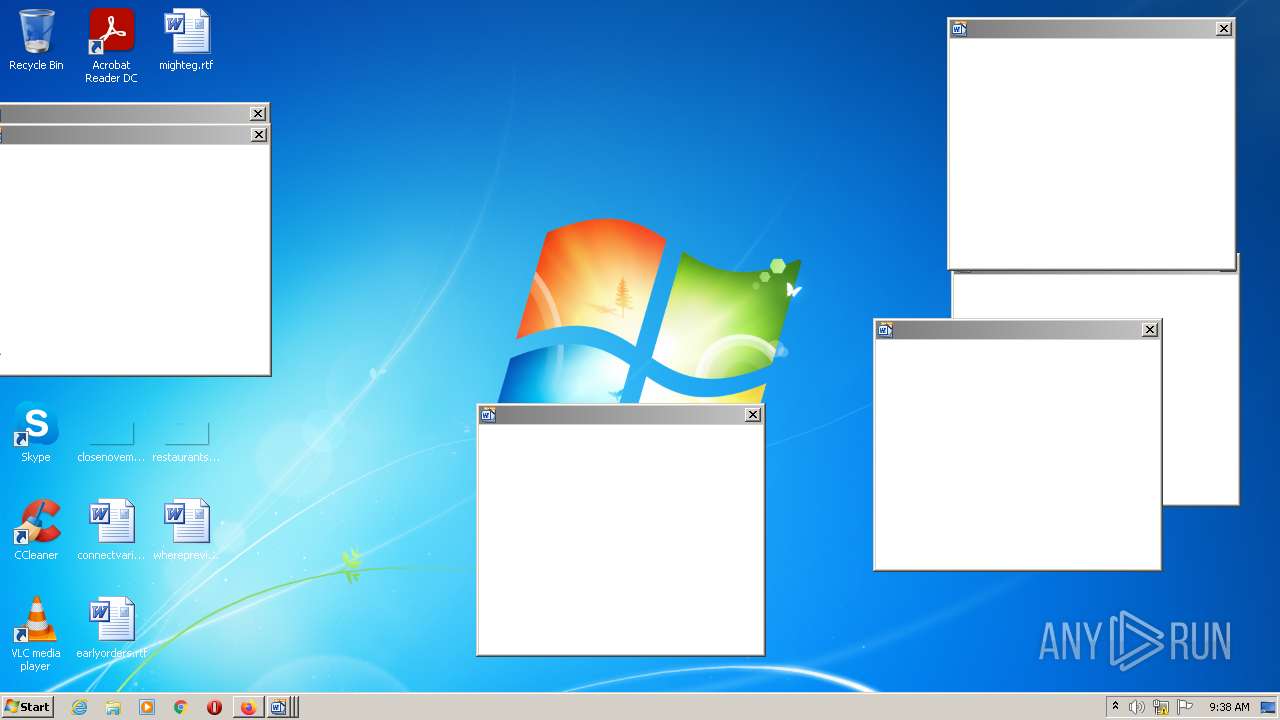
Task: Select the earlyorderer.rtf document
Action: pyautogui.click(x=111, y=628)
